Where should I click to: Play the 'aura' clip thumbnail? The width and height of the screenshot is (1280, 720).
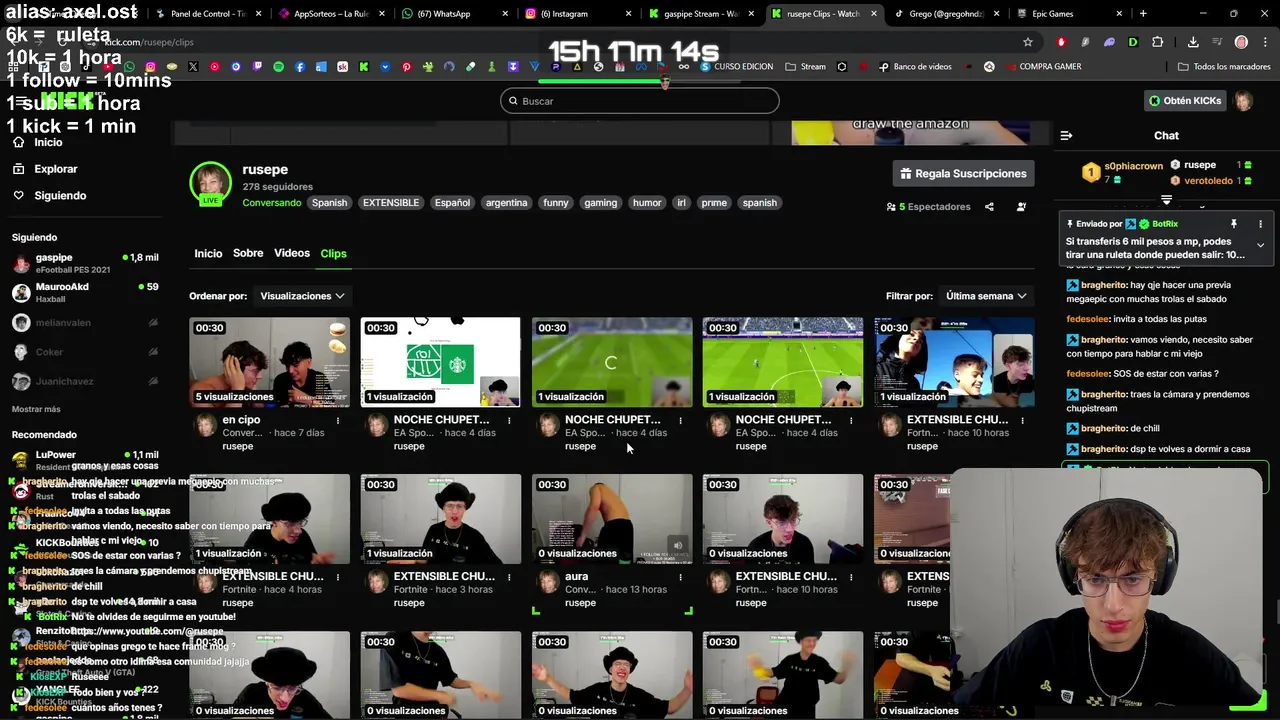[x=612, y=519]
